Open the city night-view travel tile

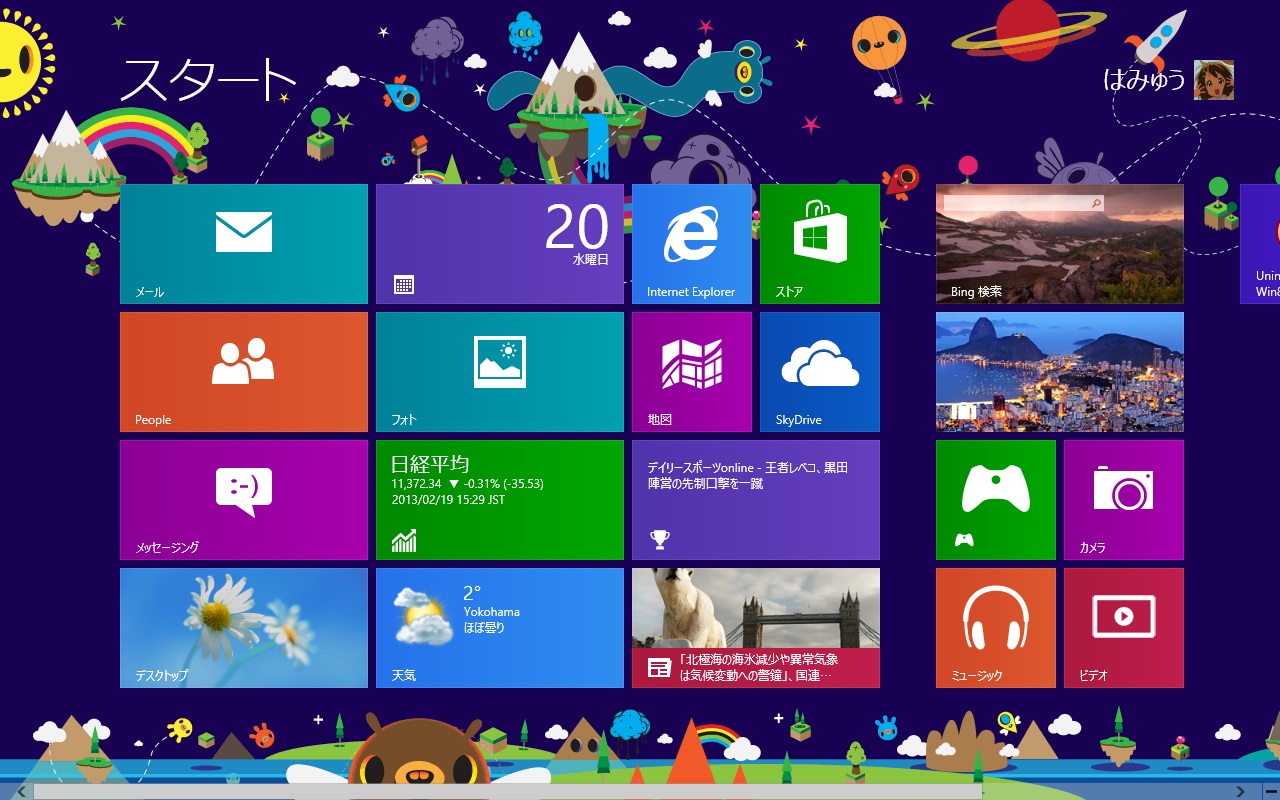1060,372
